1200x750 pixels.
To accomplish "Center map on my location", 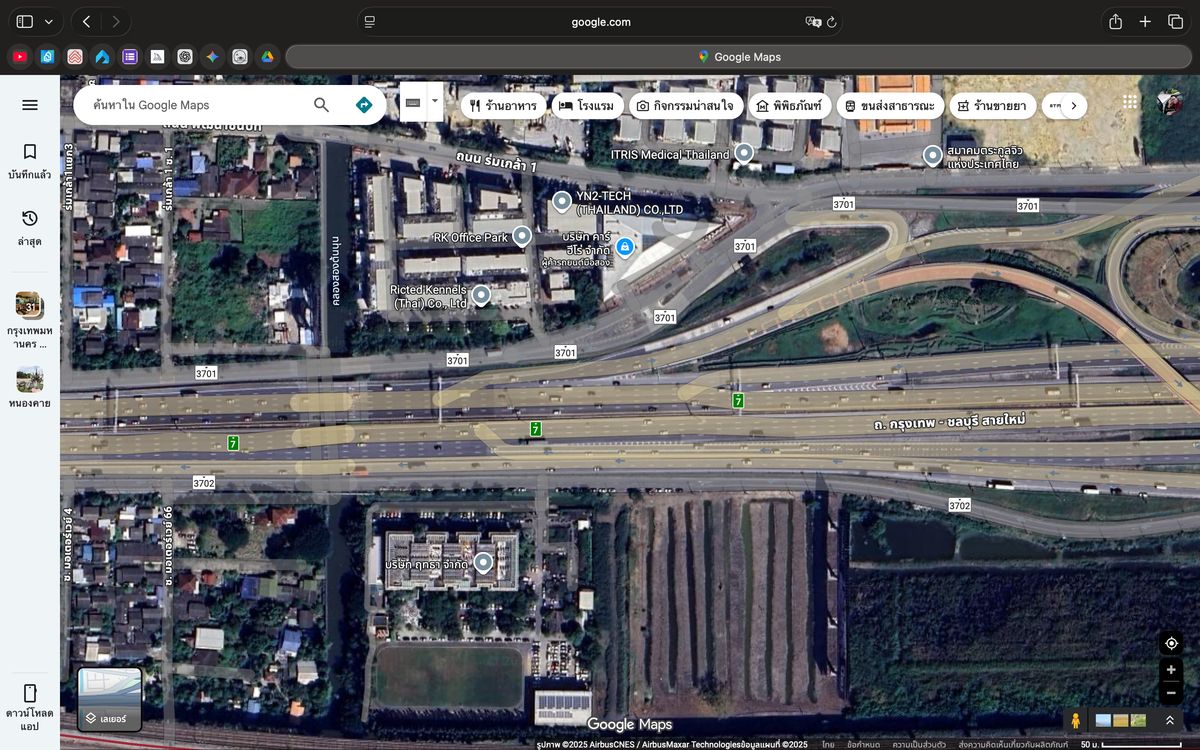I will 1170,643.
